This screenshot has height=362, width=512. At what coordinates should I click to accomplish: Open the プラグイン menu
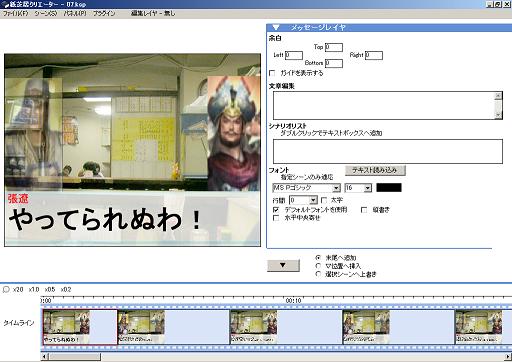click(104, 13)
